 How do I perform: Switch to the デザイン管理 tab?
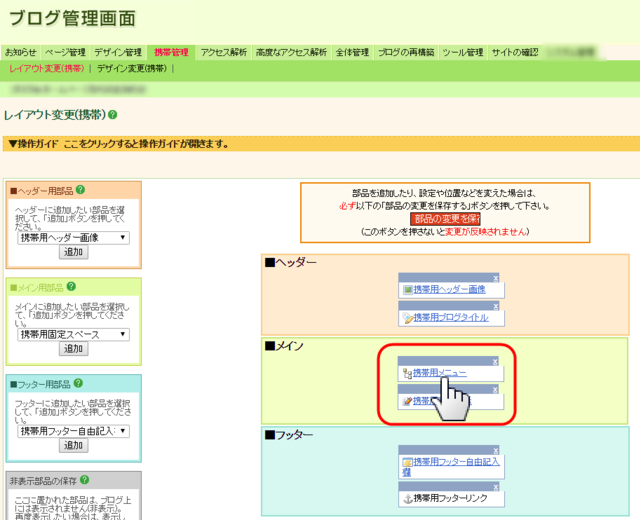point(117,52)
